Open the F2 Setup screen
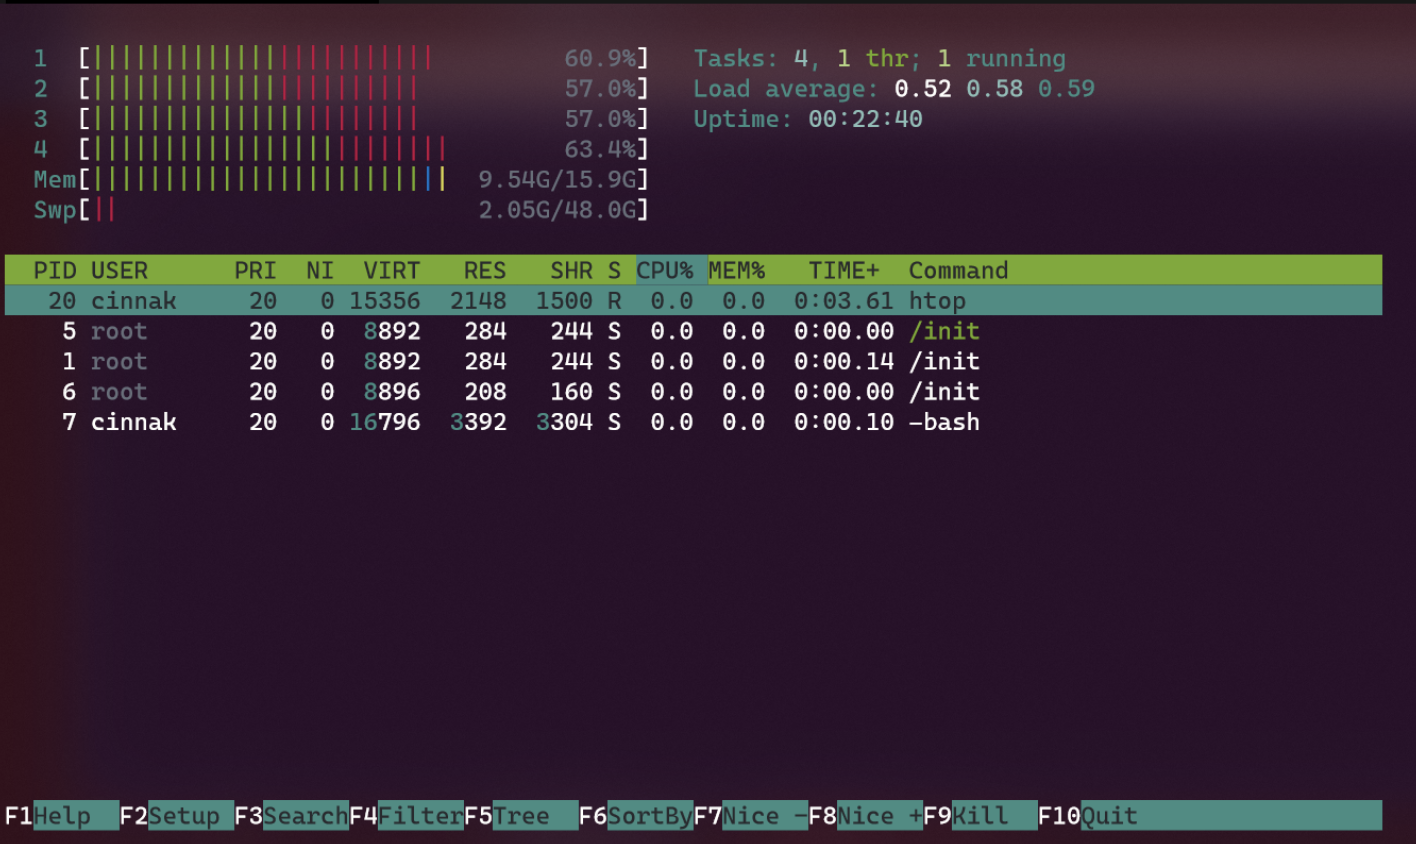The image size is (1416, 844). [177, 816]
